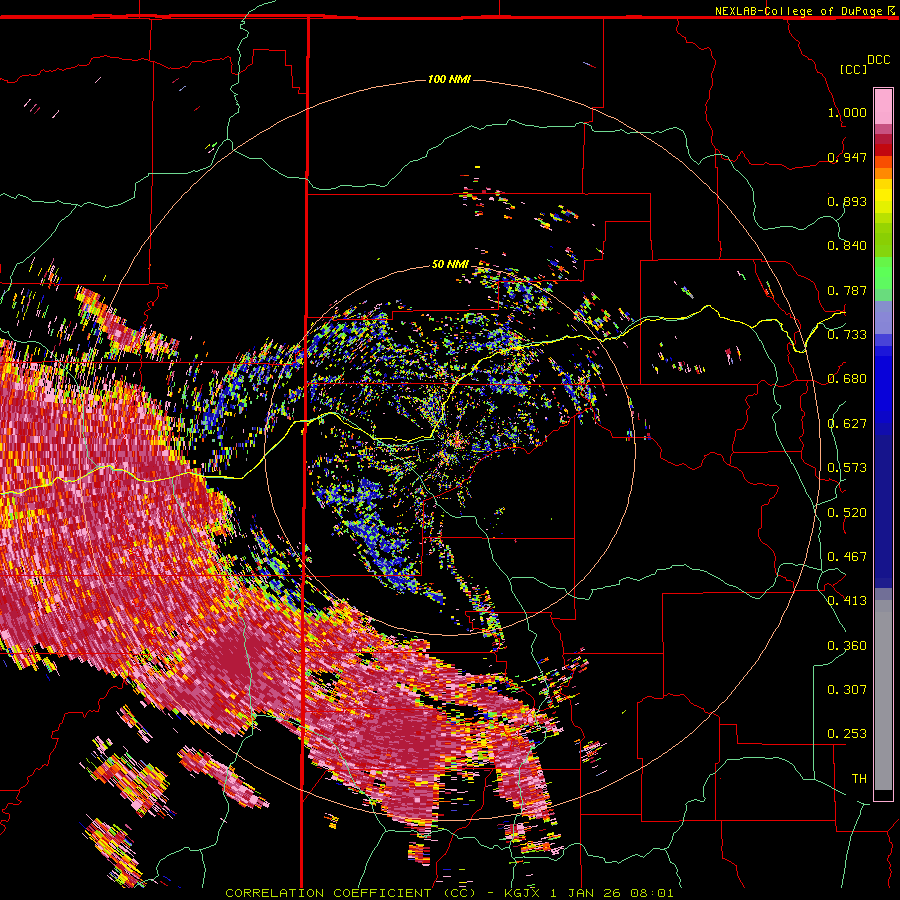900x900 pixels.
Task: Pick the bright green color bar segment
Action: click(883, 273)
